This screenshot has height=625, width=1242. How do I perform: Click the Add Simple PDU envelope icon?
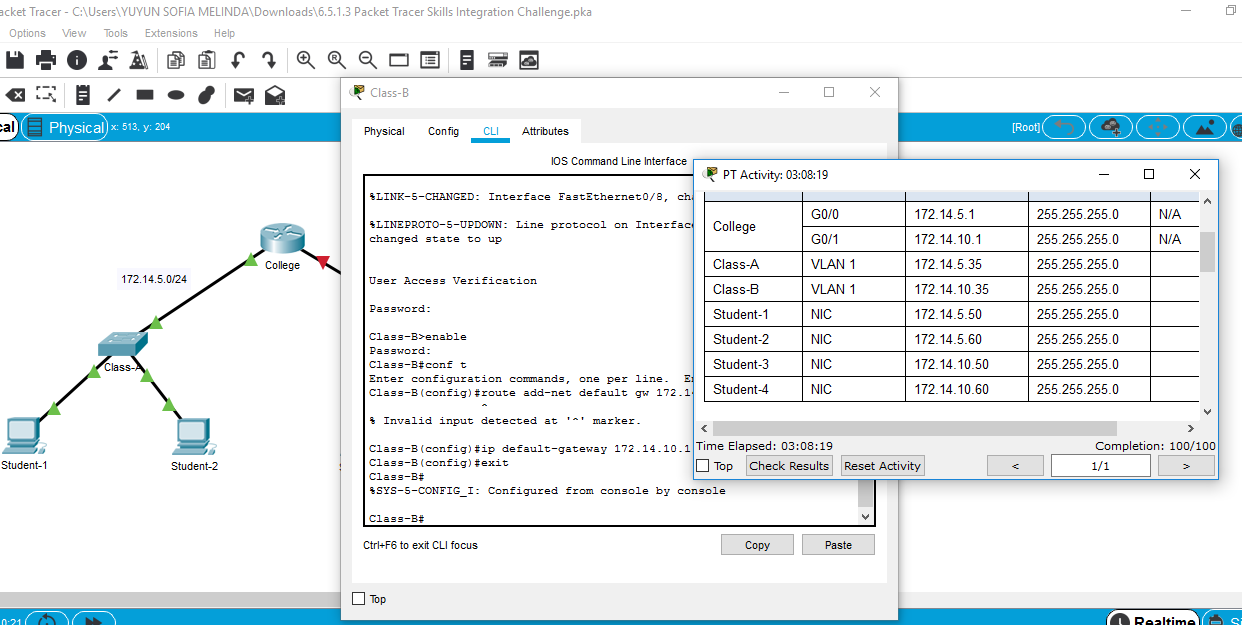coord(244,95)
